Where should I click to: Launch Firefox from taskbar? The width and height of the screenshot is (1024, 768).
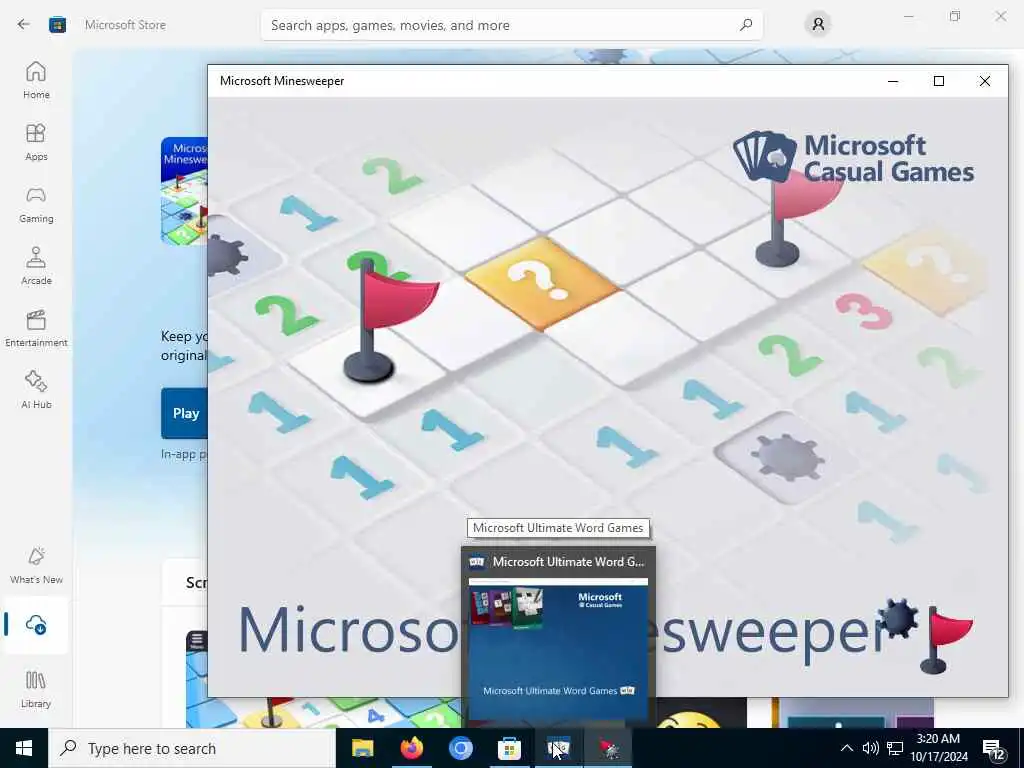411,748
